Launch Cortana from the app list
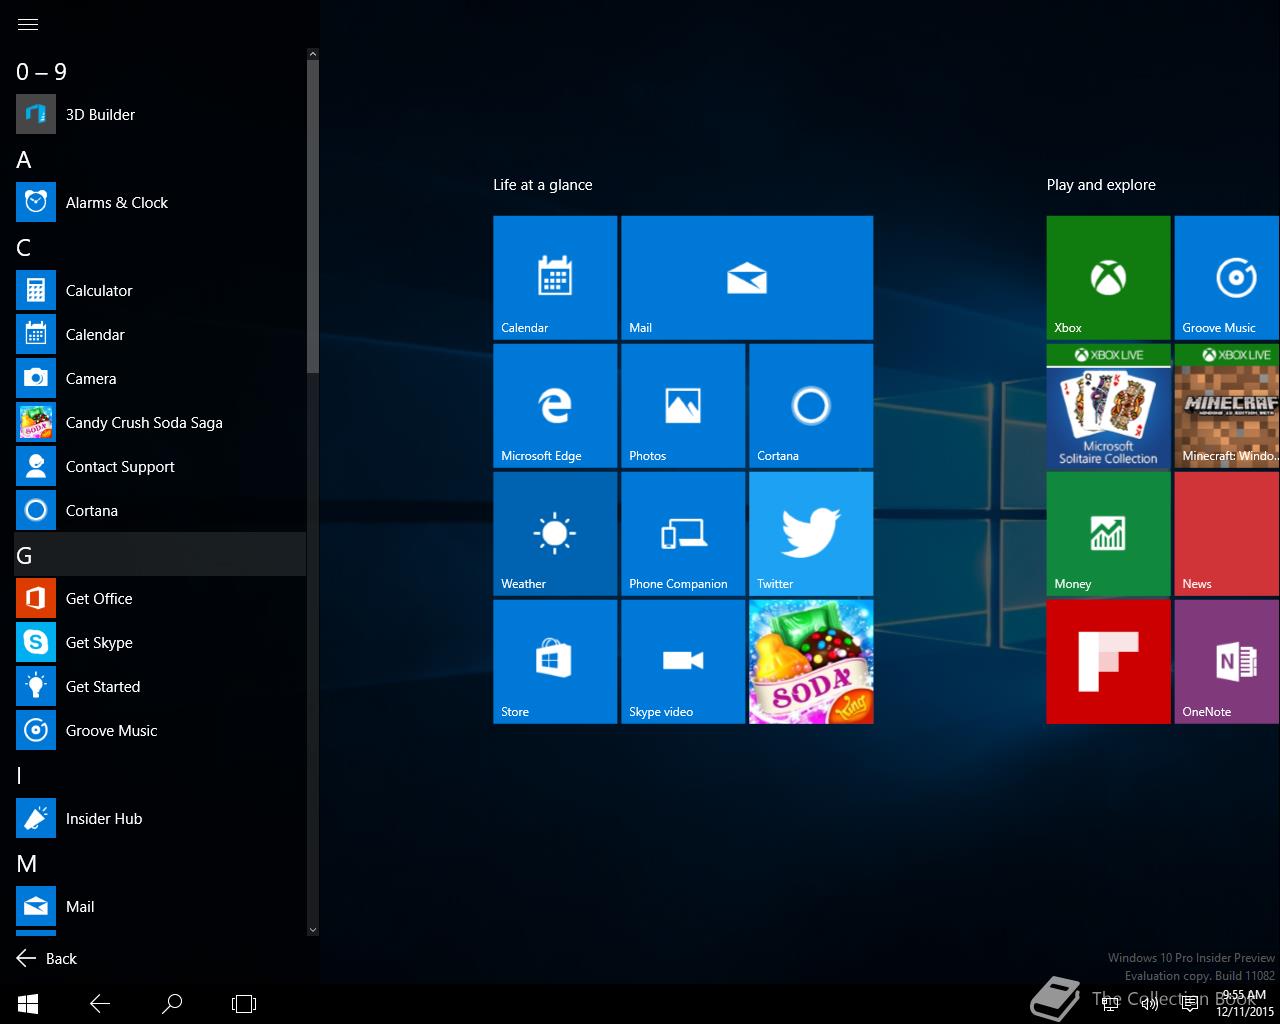Image resolution: width=1280 pixels, height=1024 pixels. [160, 510]
